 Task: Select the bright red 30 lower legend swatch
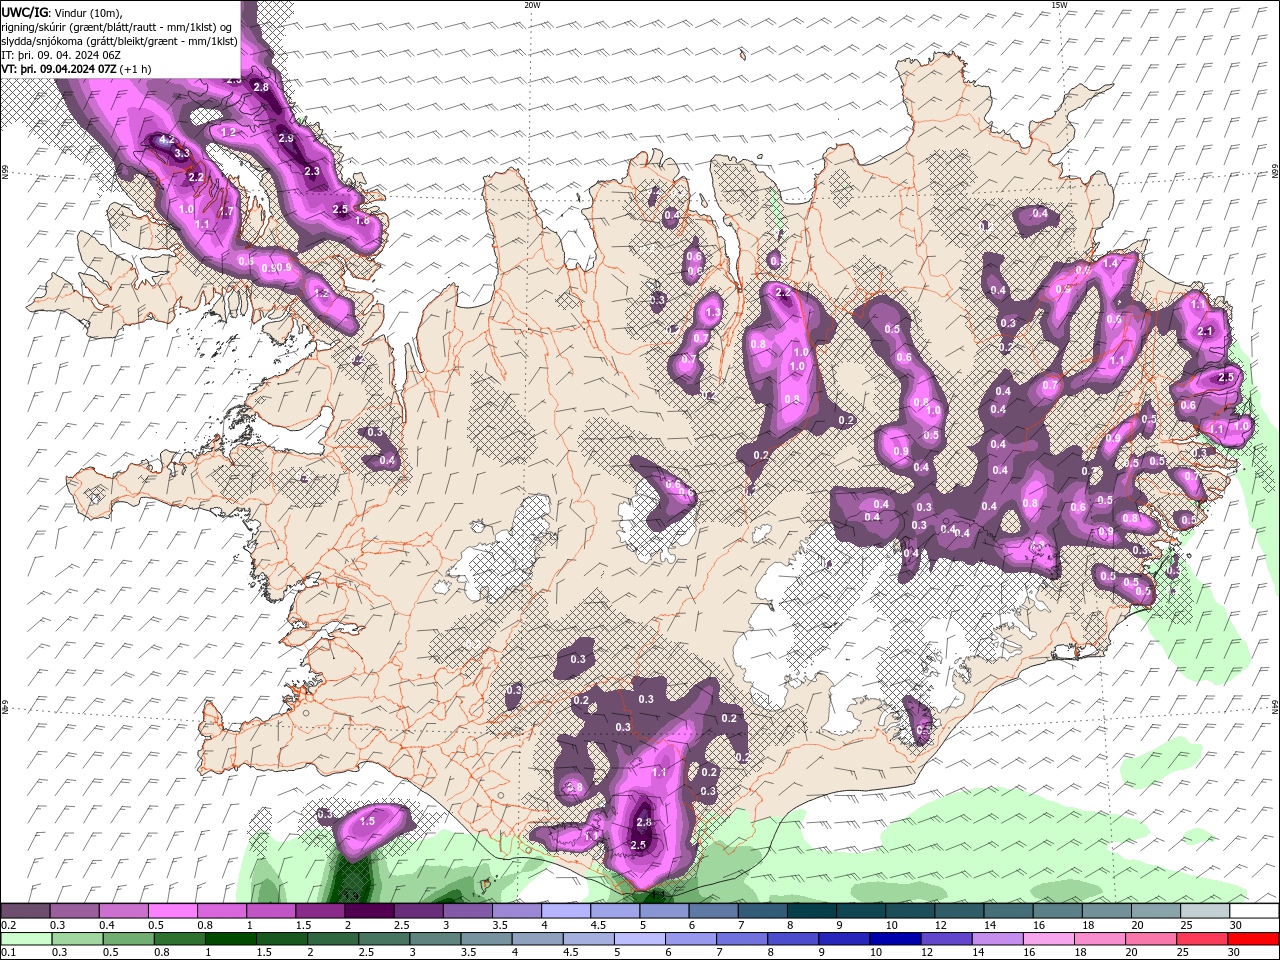click(x=1253, y=939)
